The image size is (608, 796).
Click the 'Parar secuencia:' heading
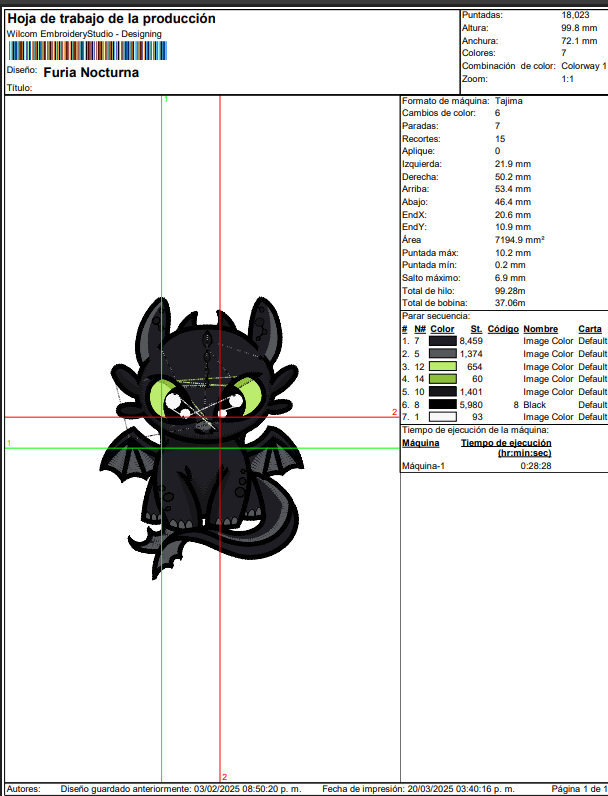[x=436, y=316]
